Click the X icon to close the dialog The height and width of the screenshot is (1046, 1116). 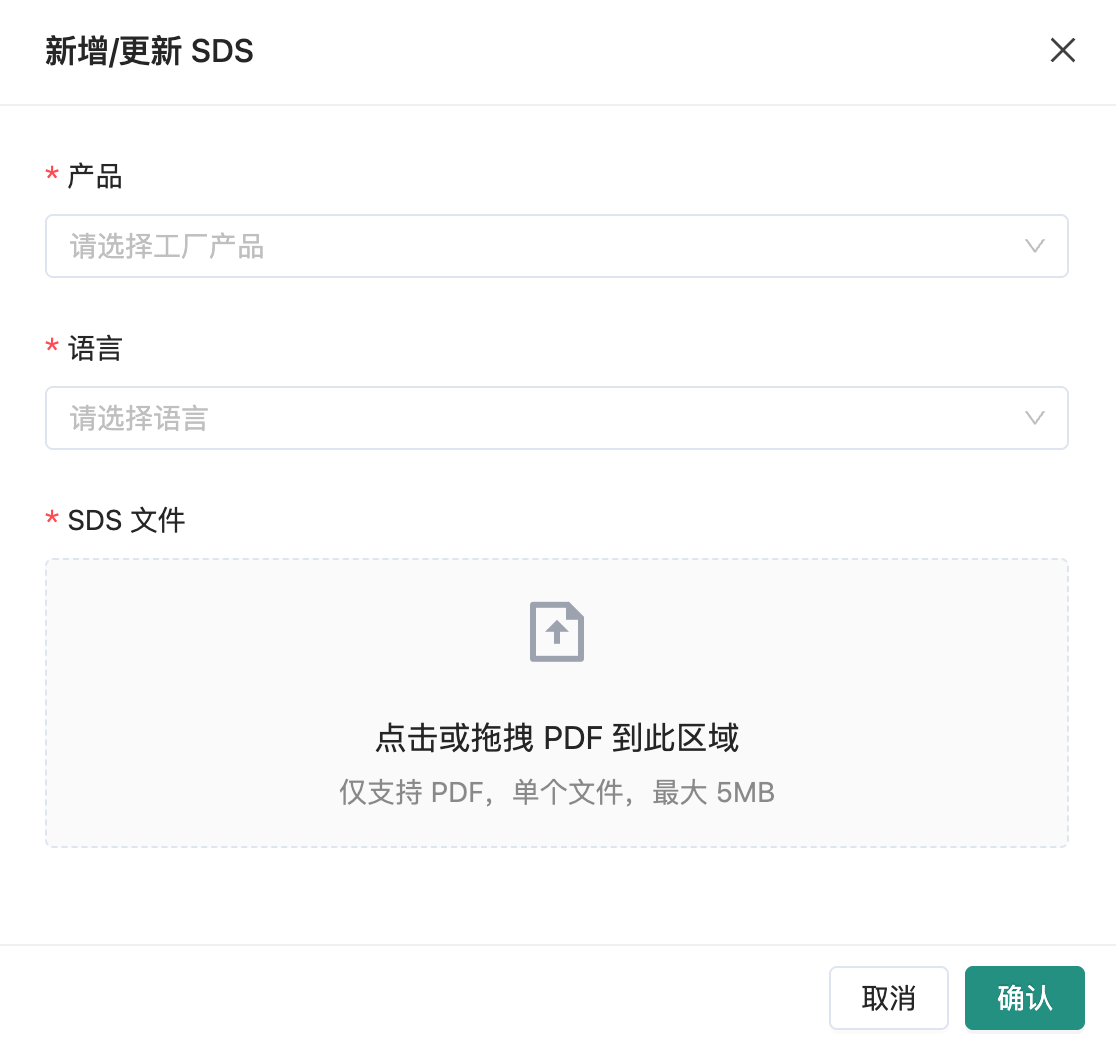[x=1062, y=50]
